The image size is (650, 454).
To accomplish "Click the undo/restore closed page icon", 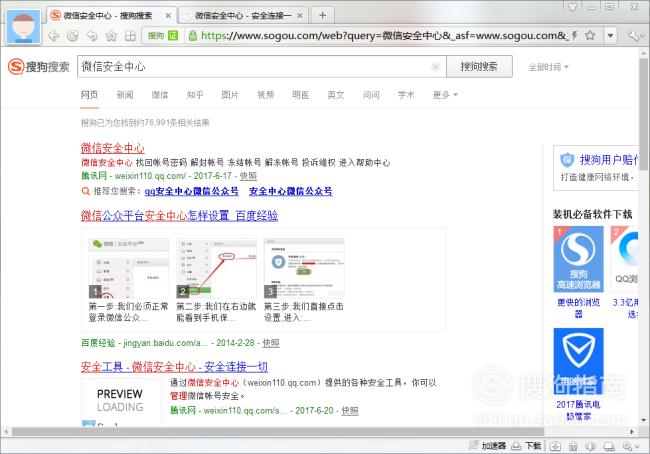I will [92, 36].
